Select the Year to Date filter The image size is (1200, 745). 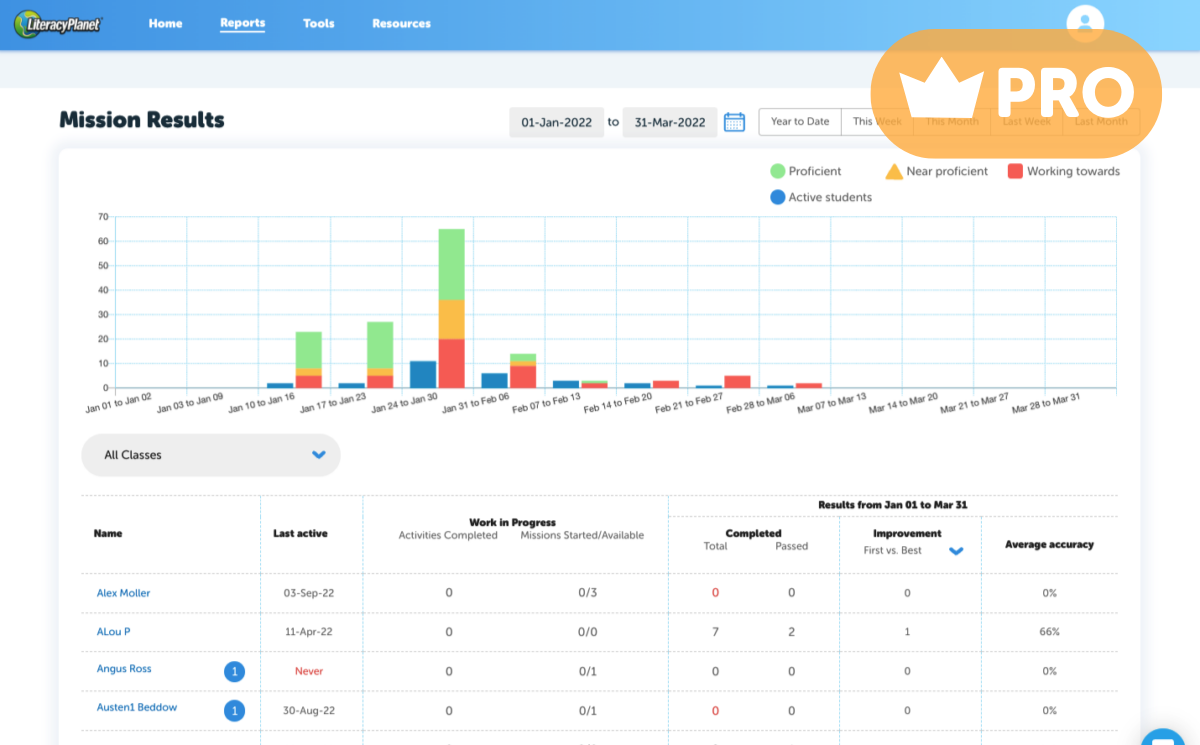coord(800,122)
